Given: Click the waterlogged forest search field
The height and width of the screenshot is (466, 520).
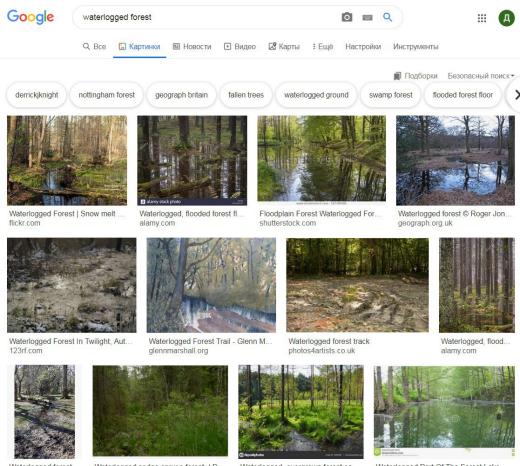Looking at the screenshot, I should (x=207, y=17).
